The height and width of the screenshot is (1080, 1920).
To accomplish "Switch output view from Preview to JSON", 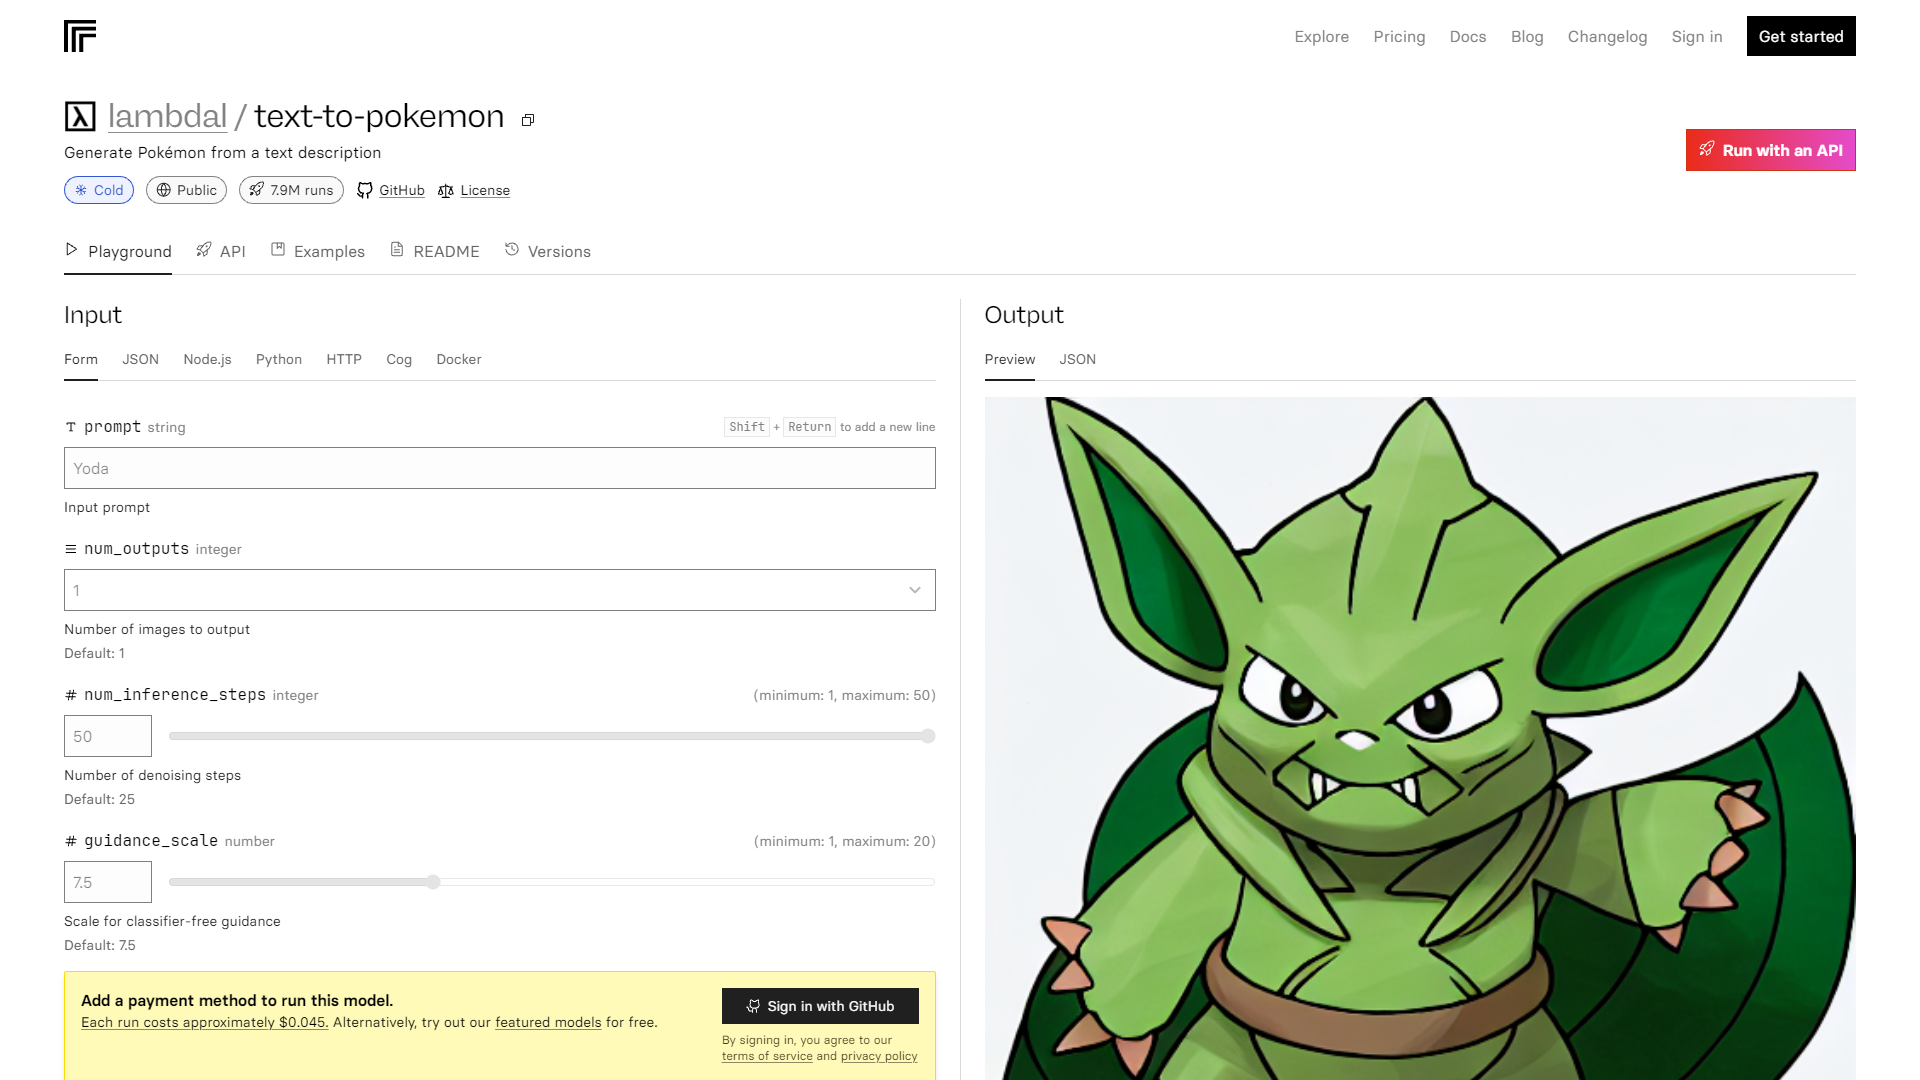I will click(1077, 359).
